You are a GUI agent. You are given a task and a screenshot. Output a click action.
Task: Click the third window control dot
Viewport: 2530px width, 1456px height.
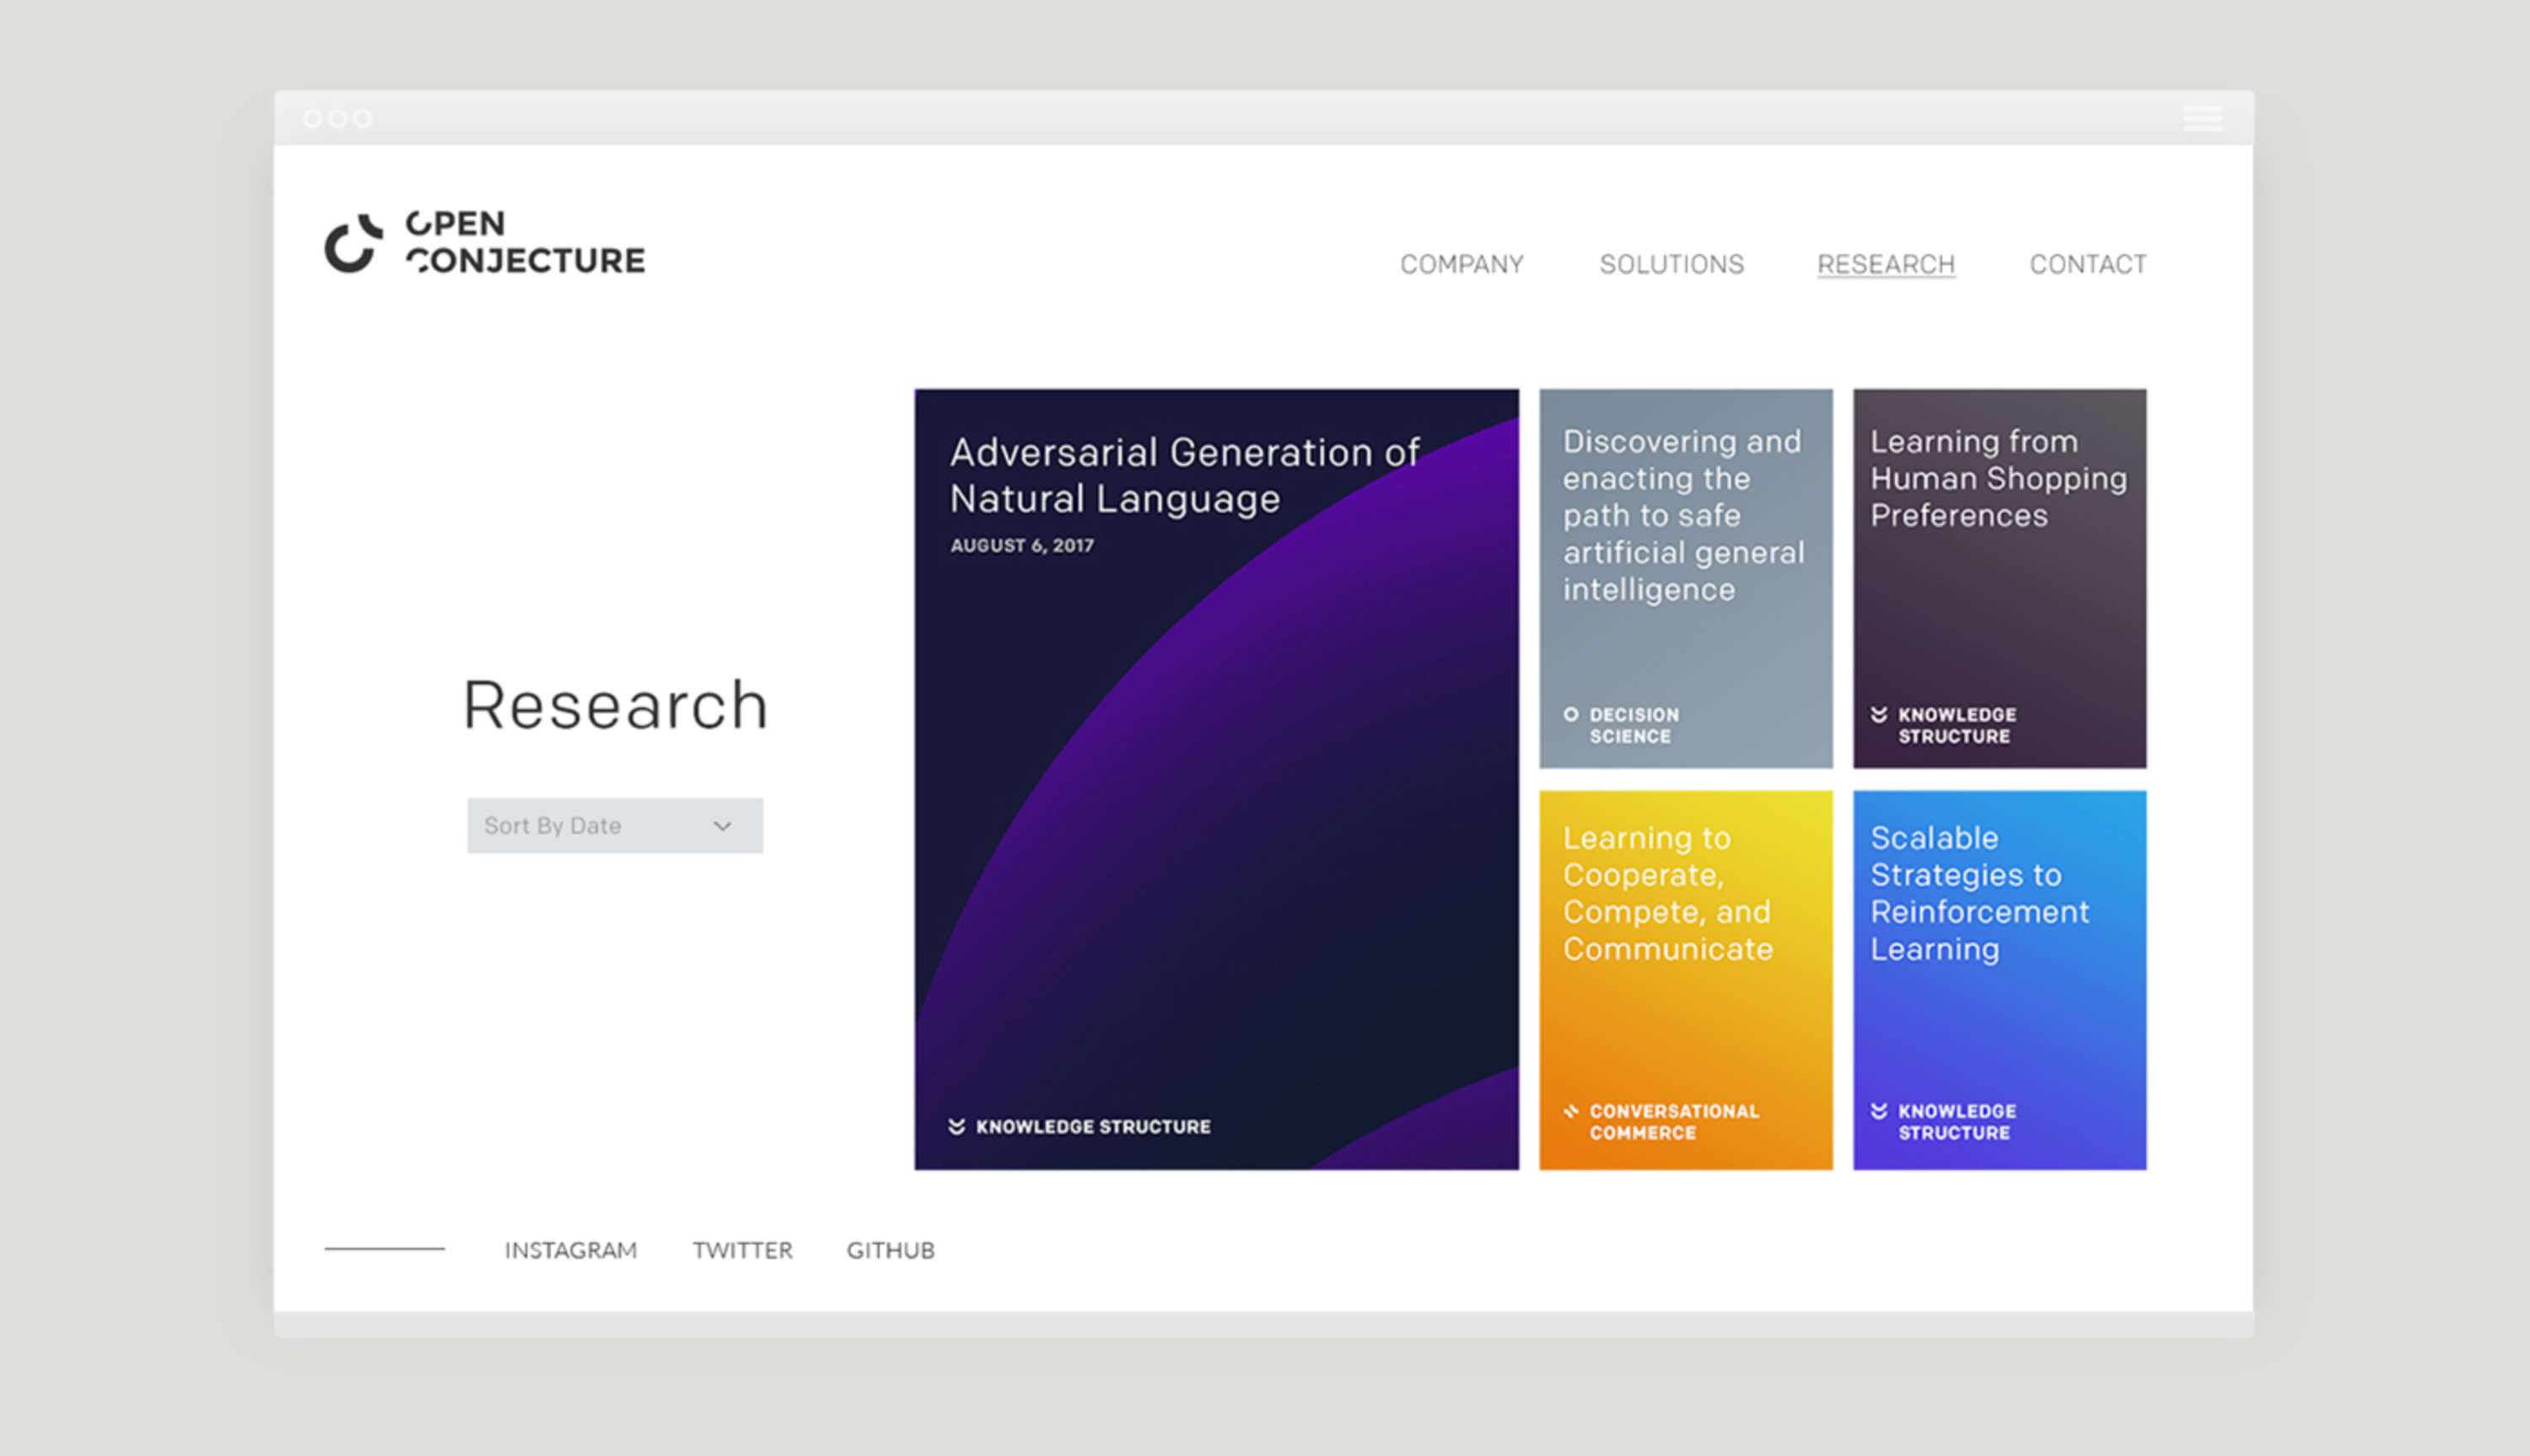click(x=362, y=118)
